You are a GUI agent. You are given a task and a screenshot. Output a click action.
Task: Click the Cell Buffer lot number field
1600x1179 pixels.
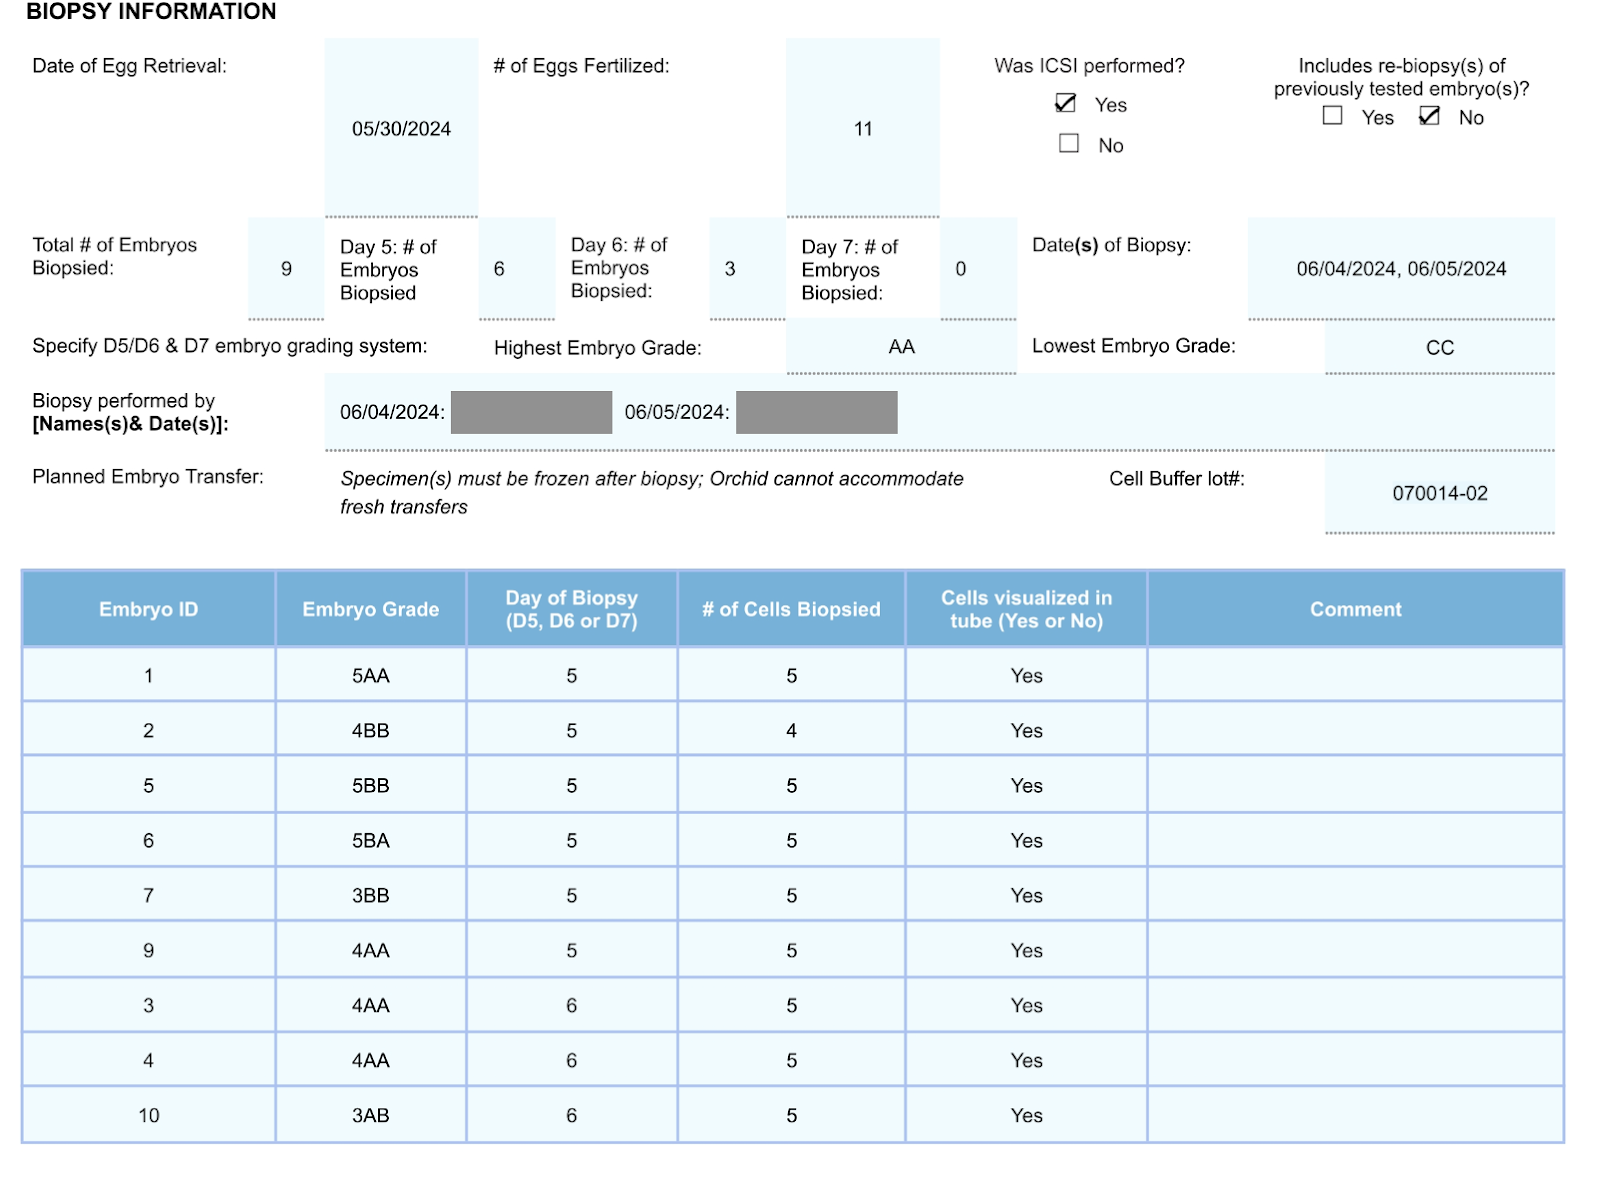tap(1439, 493)
